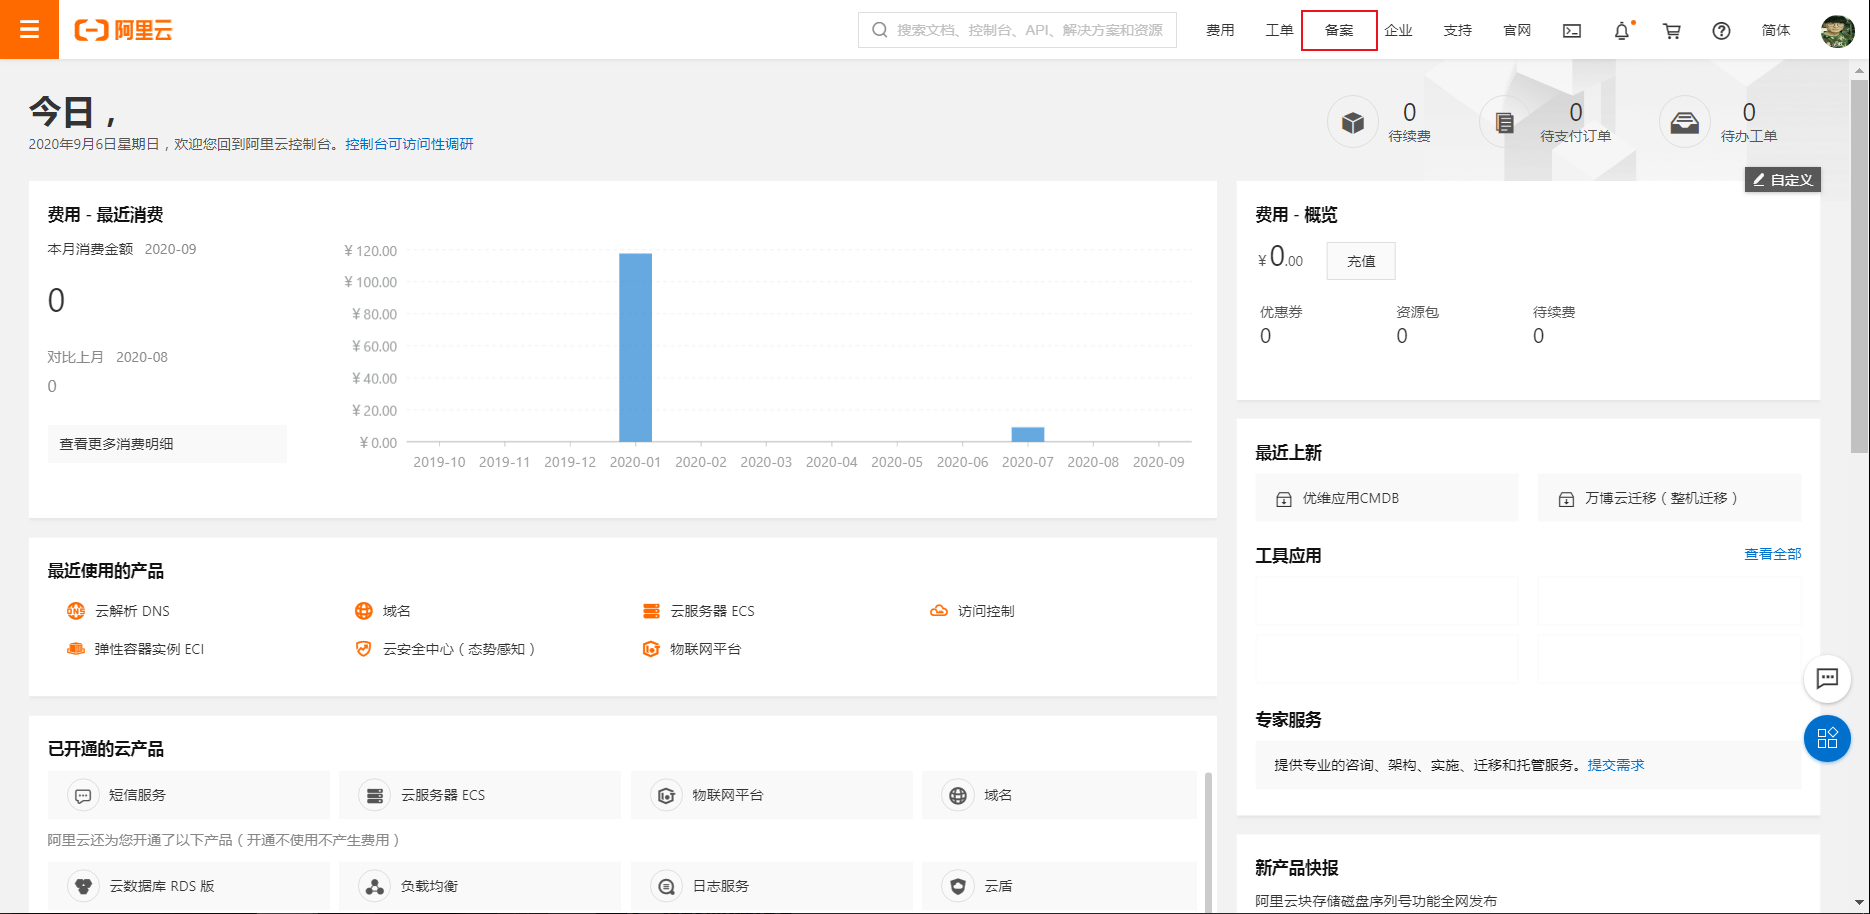1870x914 pixels.
Task: Open the help question mark icon
Action: [x=1721, y=31]
